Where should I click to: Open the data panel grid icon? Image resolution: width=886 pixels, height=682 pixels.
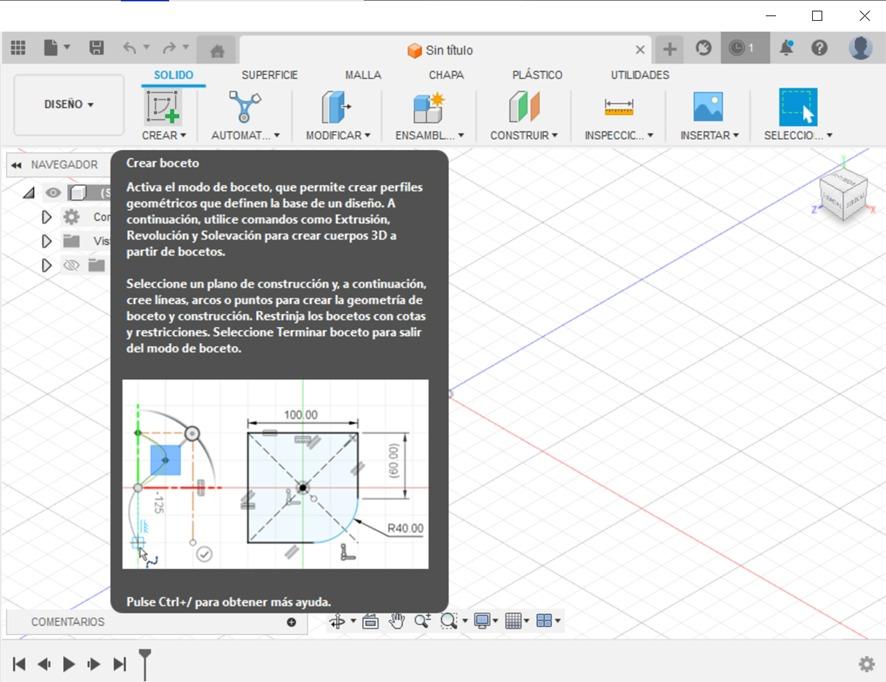[x=18, y=48]
